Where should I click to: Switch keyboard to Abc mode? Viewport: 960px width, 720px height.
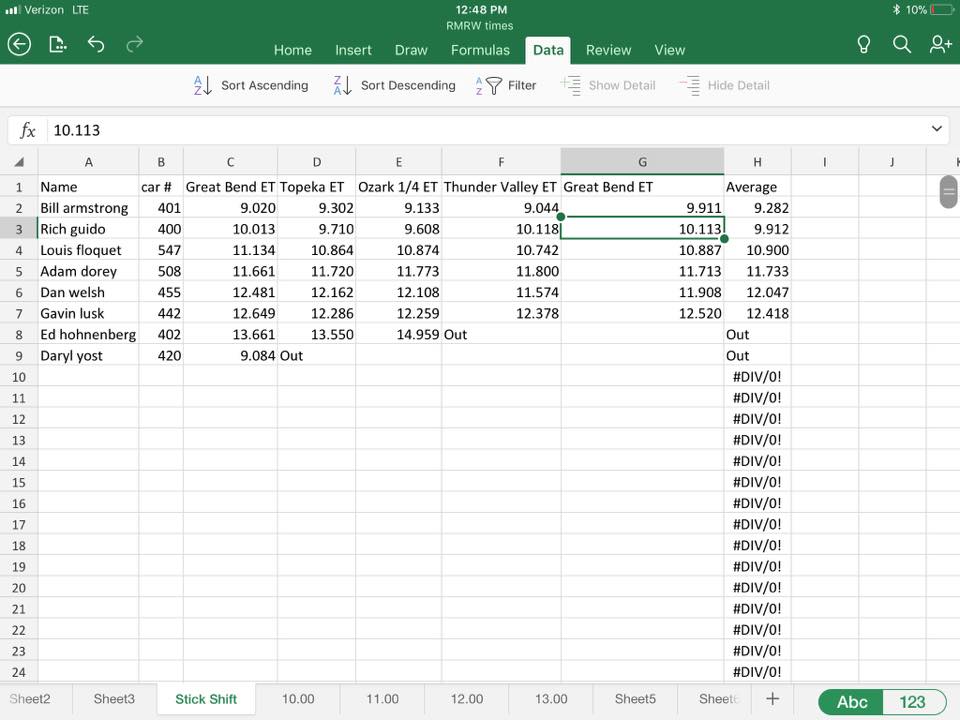851,701
